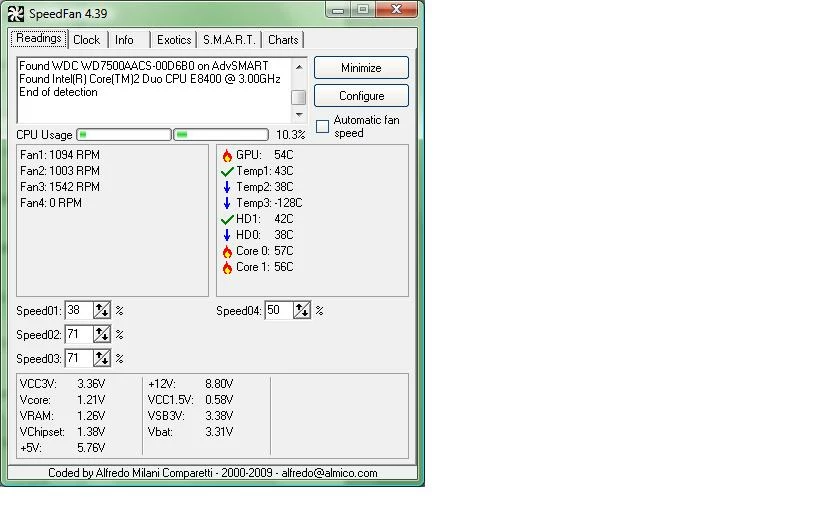
Task: Click the Speed01 value field
Action: pos(79,310)
